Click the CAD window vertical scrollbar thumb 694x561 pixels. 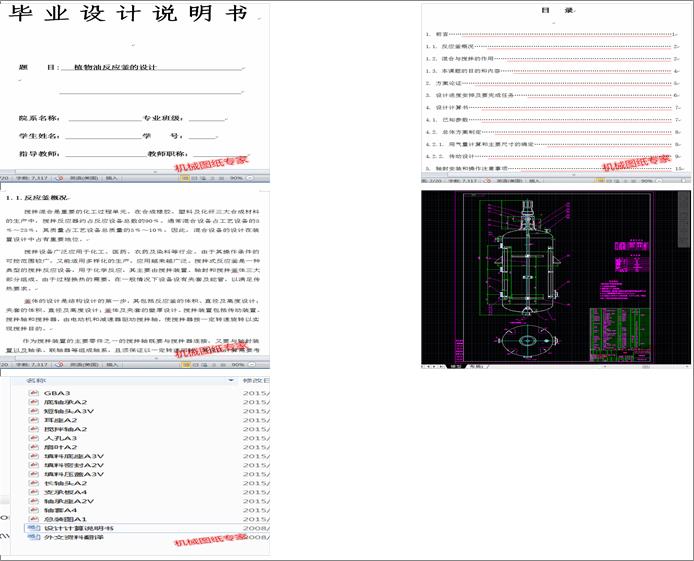click(684, 219)
